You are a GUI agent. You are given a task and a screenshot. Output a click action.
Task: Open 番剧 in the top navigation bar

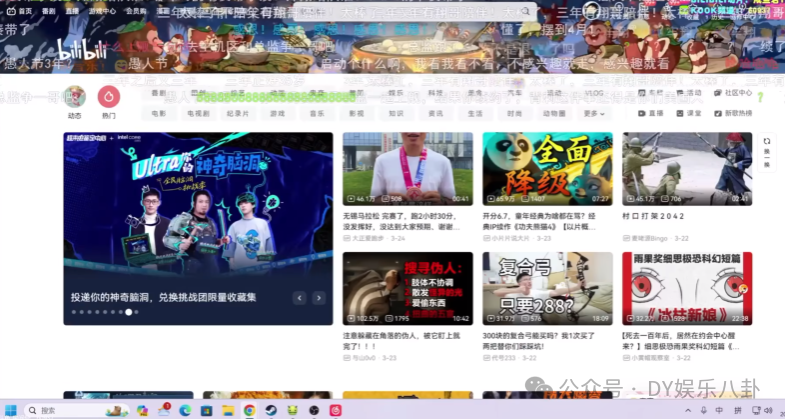49,11
